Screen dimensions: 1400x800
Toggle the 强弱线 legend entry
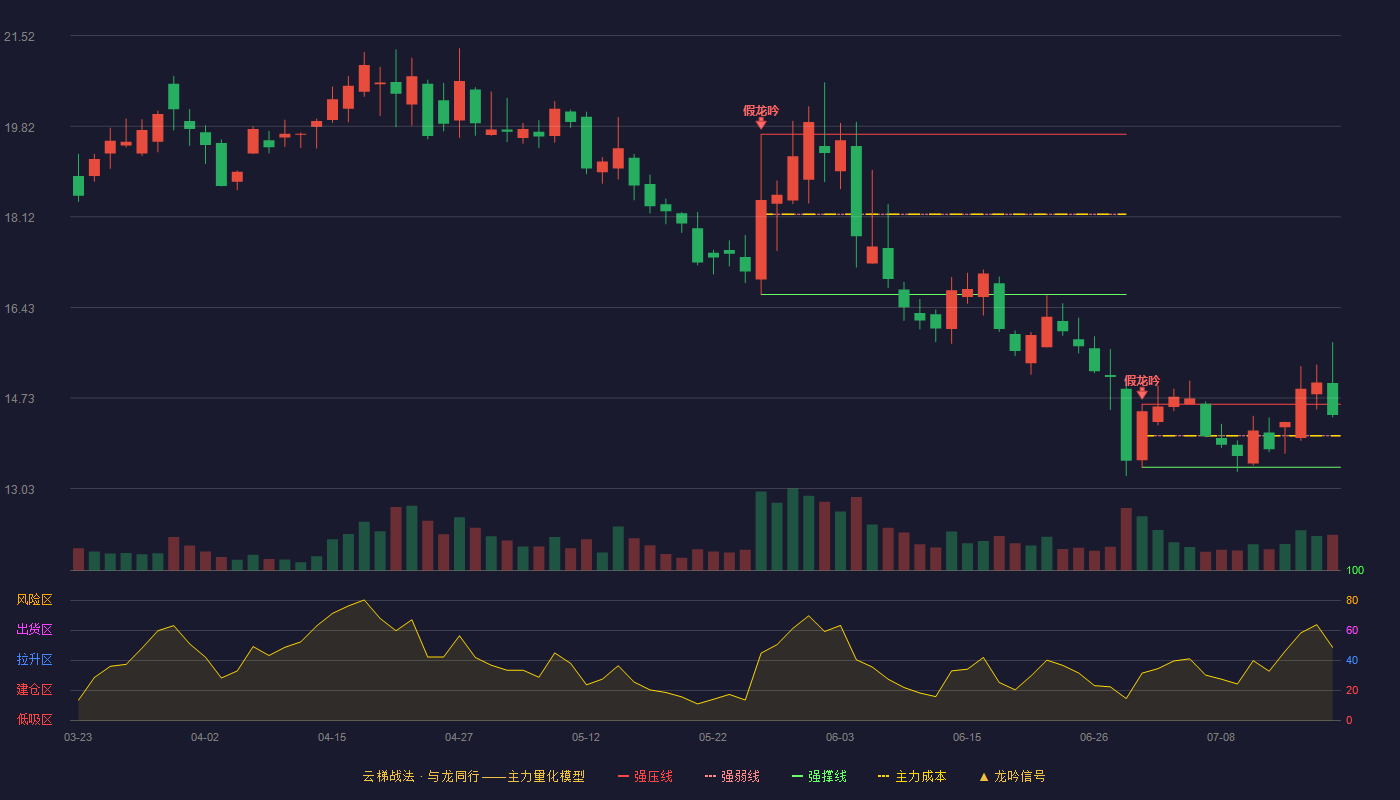[x=732, y=776]
